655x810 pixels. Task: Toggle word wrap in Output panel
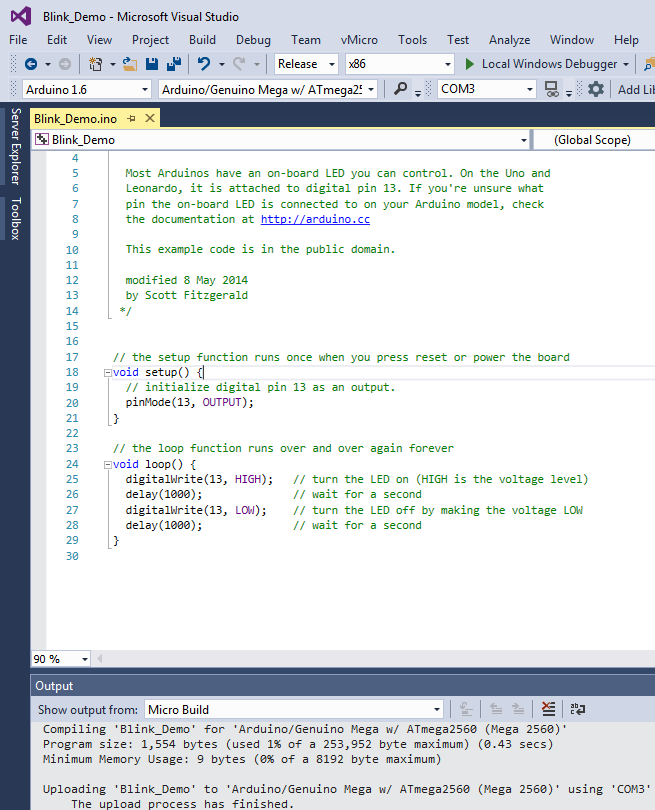click(x=577, y=709)
